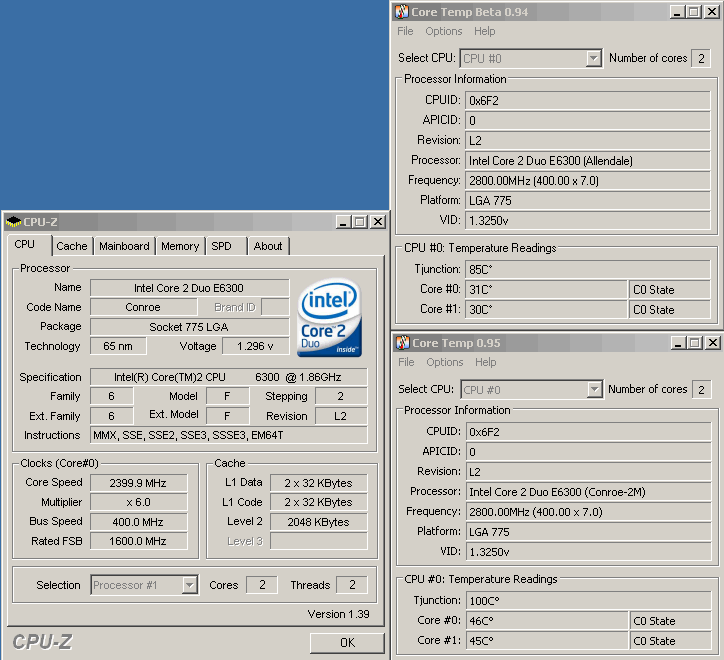Maximize the CPU-Z window
Screen dimensions: 724x660
360,222
